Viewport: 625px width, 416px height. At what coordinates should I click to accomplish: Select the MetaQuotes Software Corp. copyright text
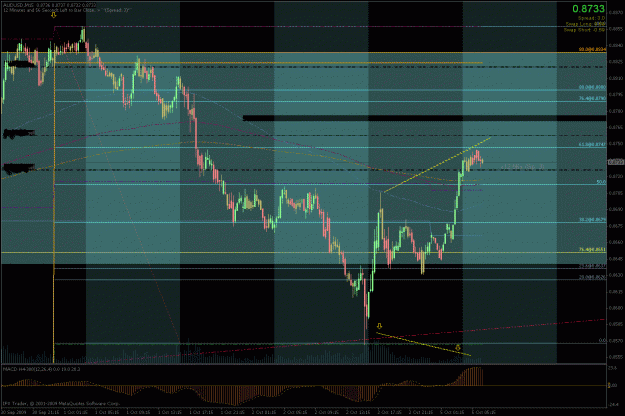62,403
